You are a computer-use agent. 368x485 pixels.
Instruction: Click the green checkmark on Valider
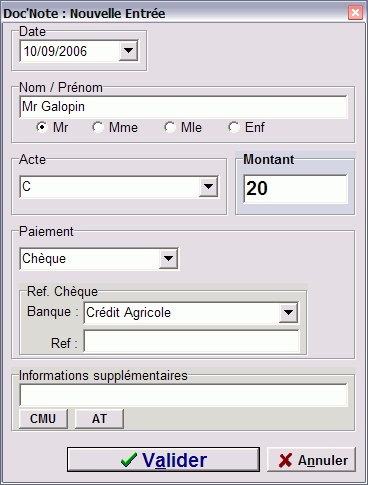point(129,460)
